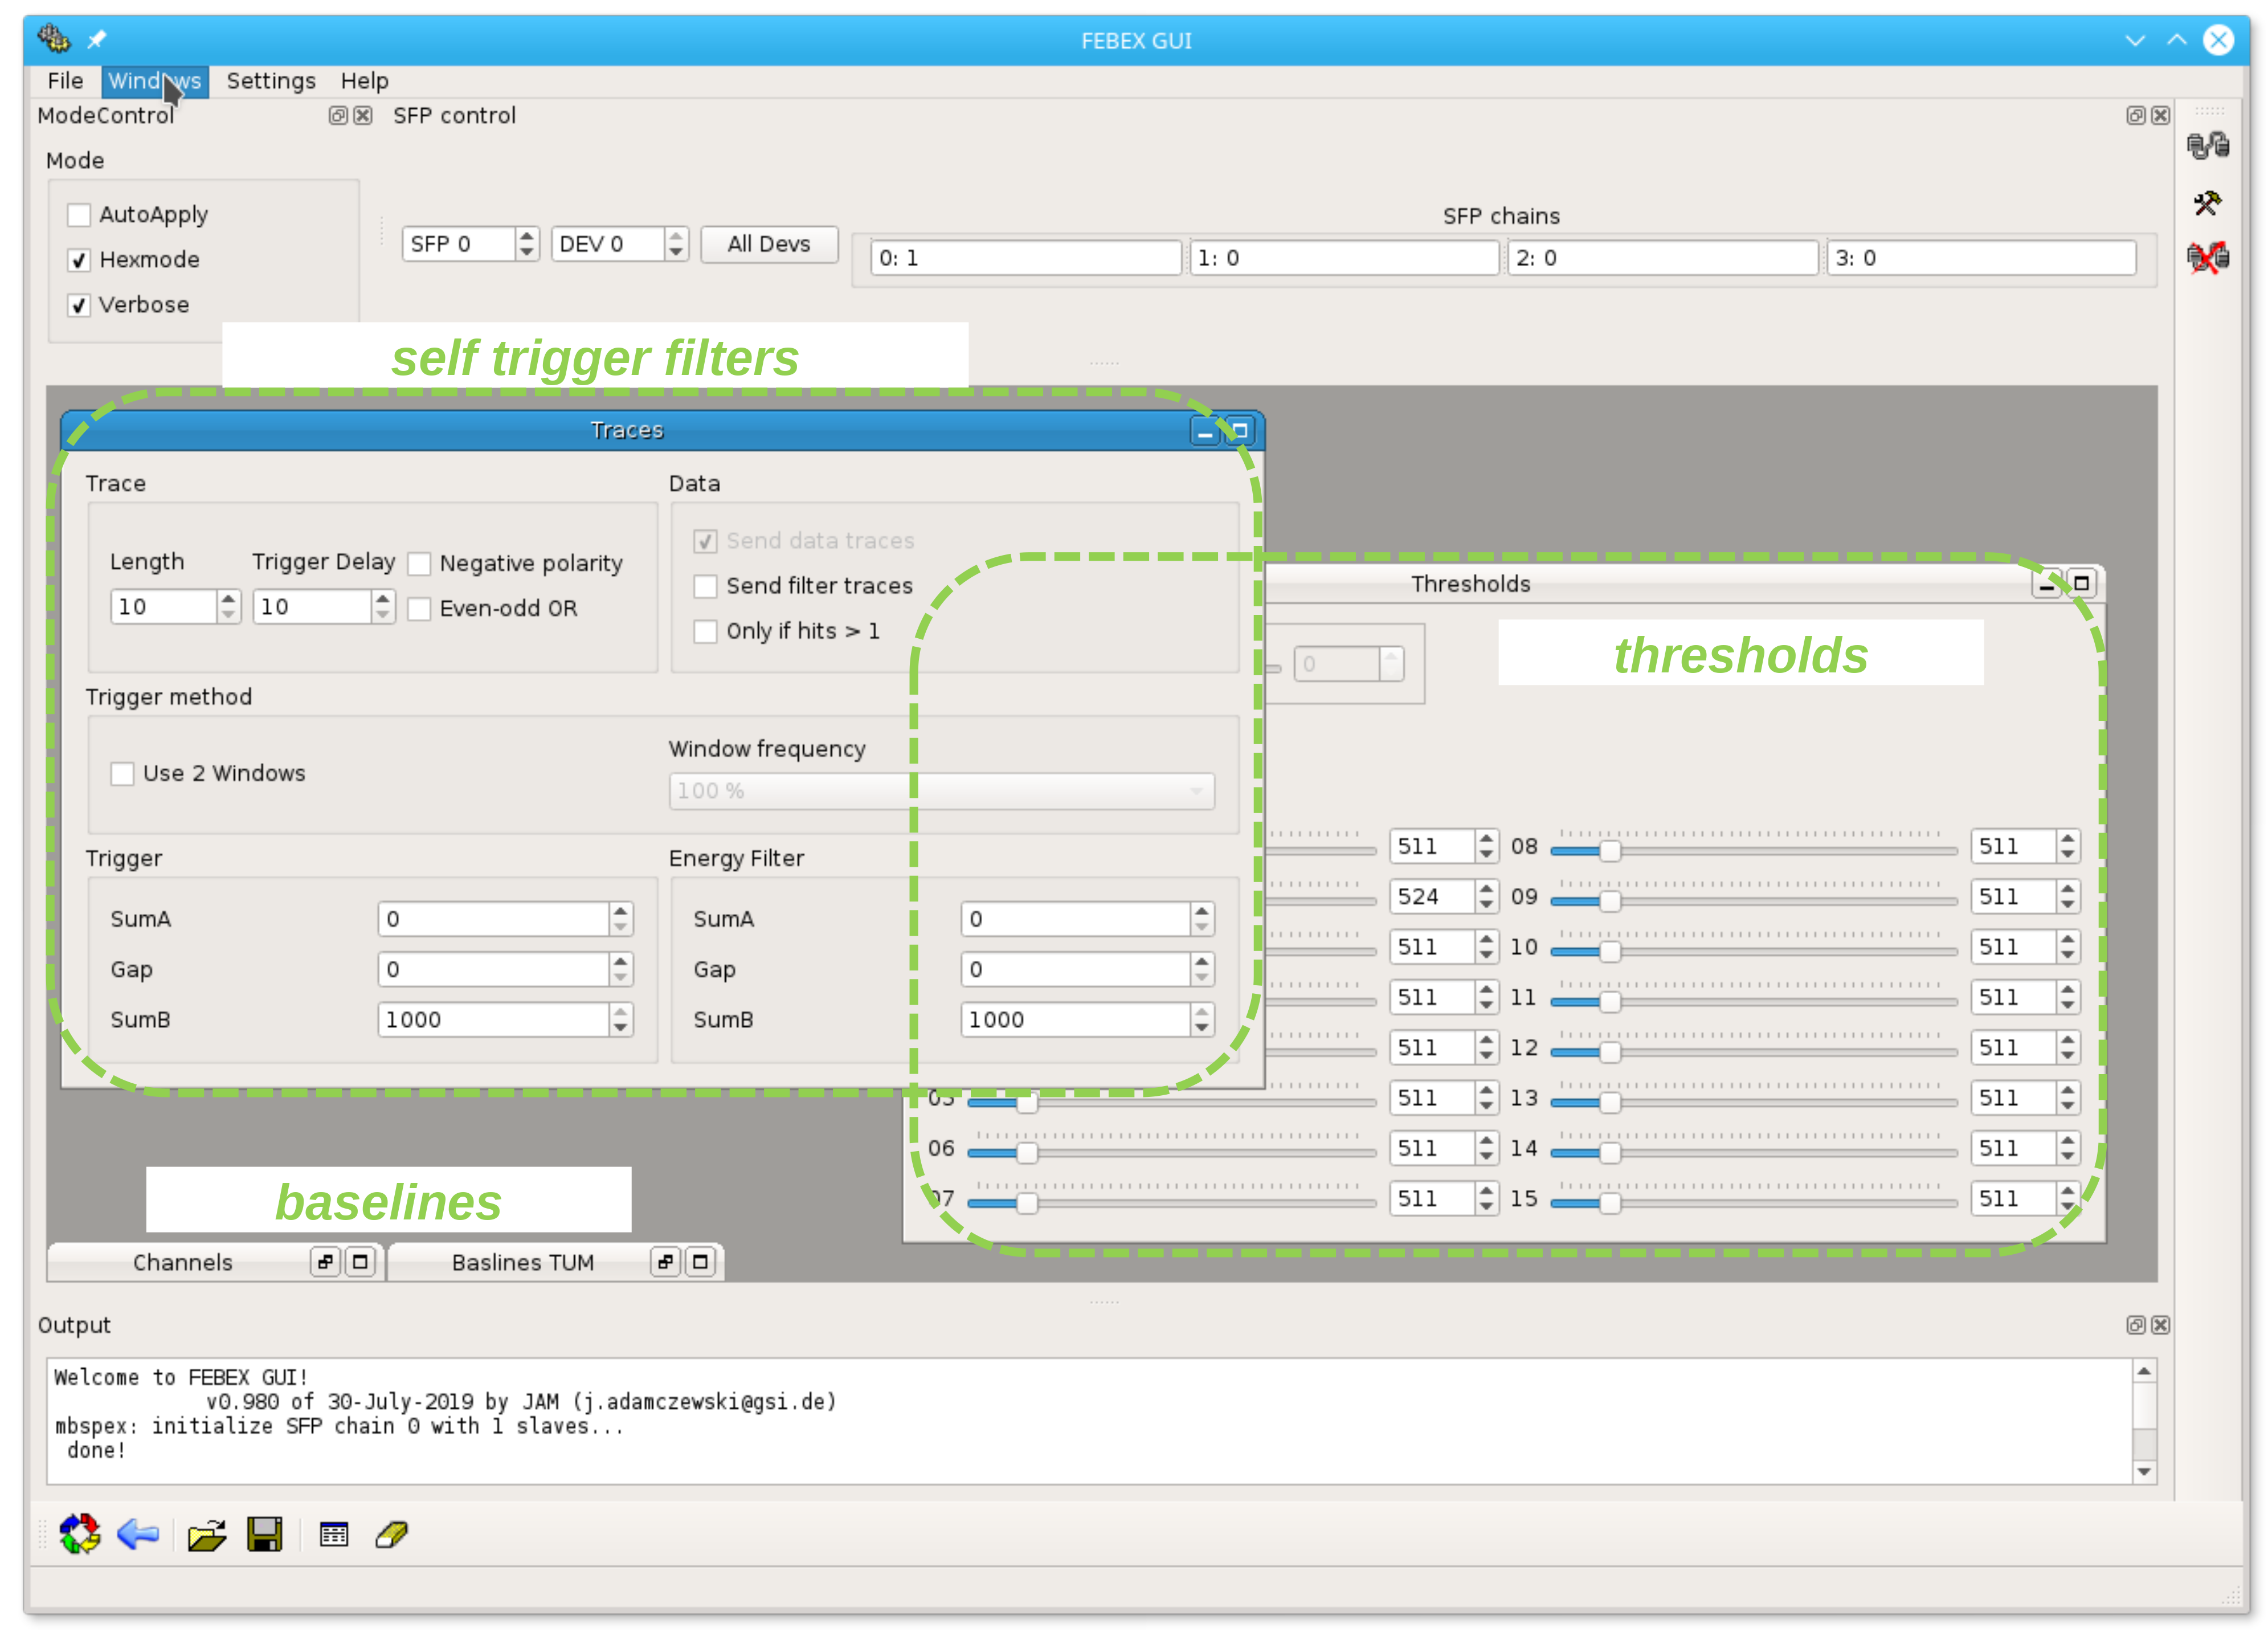Screen dimensions: 2268x1636
Task: Enable Only if hits > 1 checkbox
Action: pos(706,631)
